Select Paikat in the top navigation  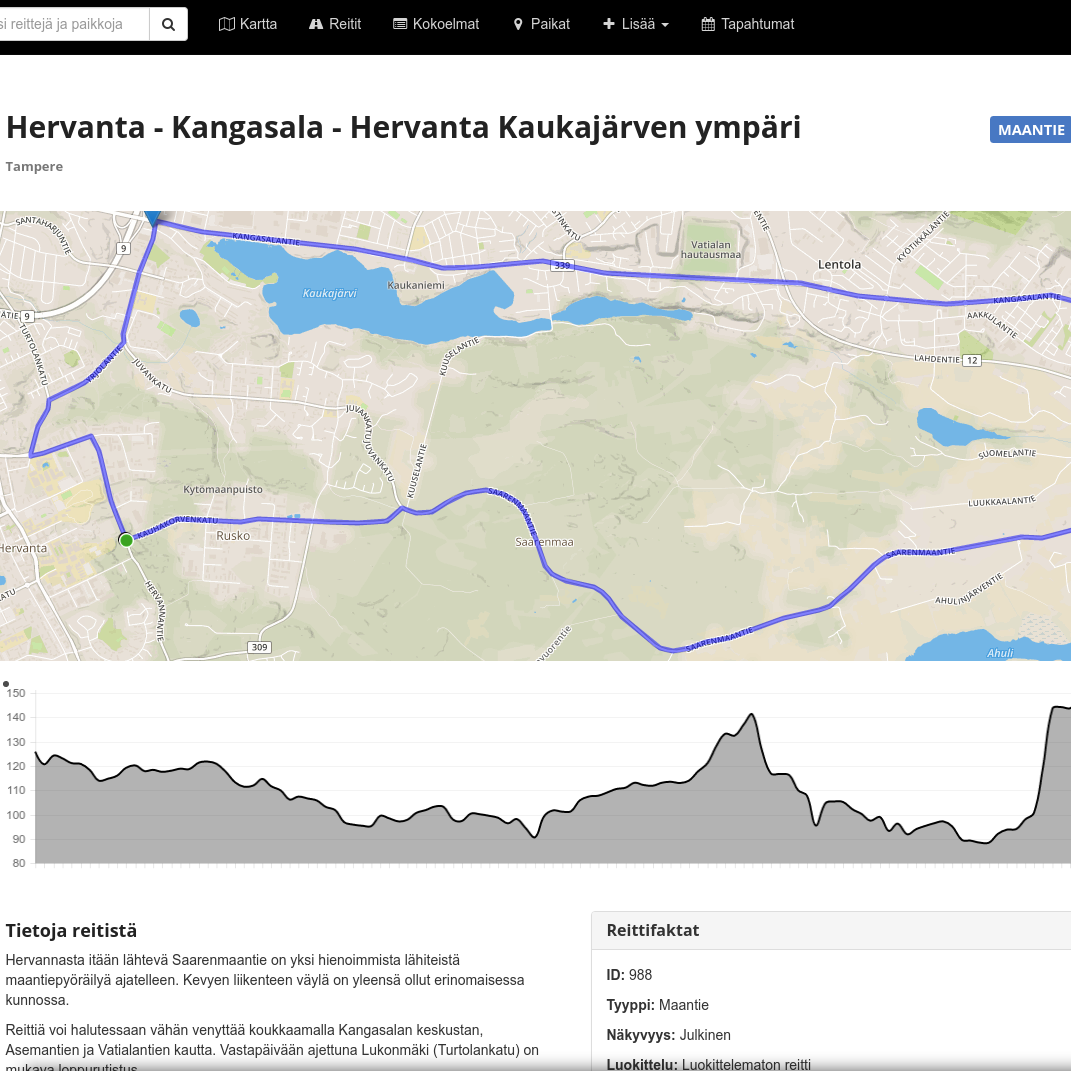tap(541, 24)
